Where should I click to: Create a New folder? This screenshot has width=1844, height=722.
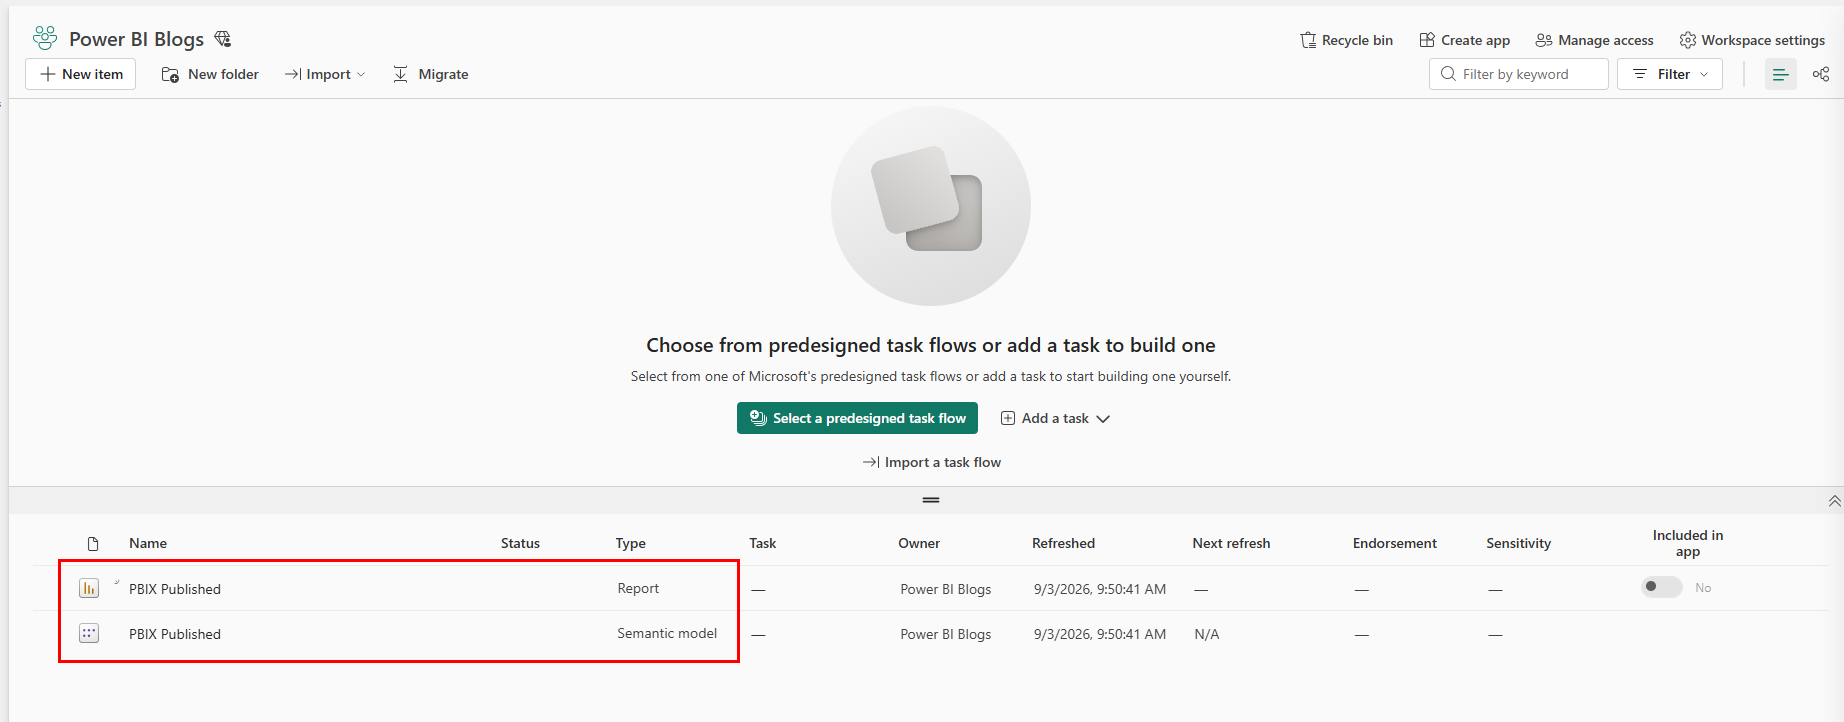click(210, 74)
